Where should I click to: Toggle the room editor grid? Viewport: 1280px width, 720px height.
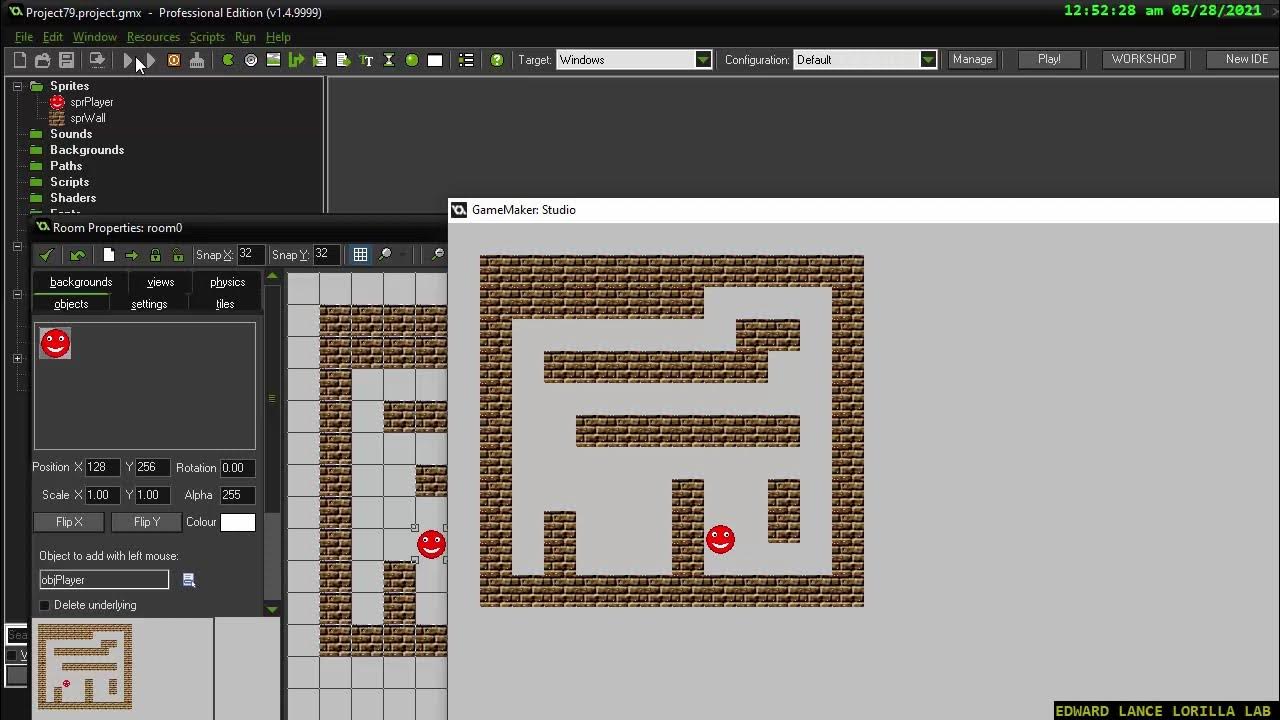(360, 255)
